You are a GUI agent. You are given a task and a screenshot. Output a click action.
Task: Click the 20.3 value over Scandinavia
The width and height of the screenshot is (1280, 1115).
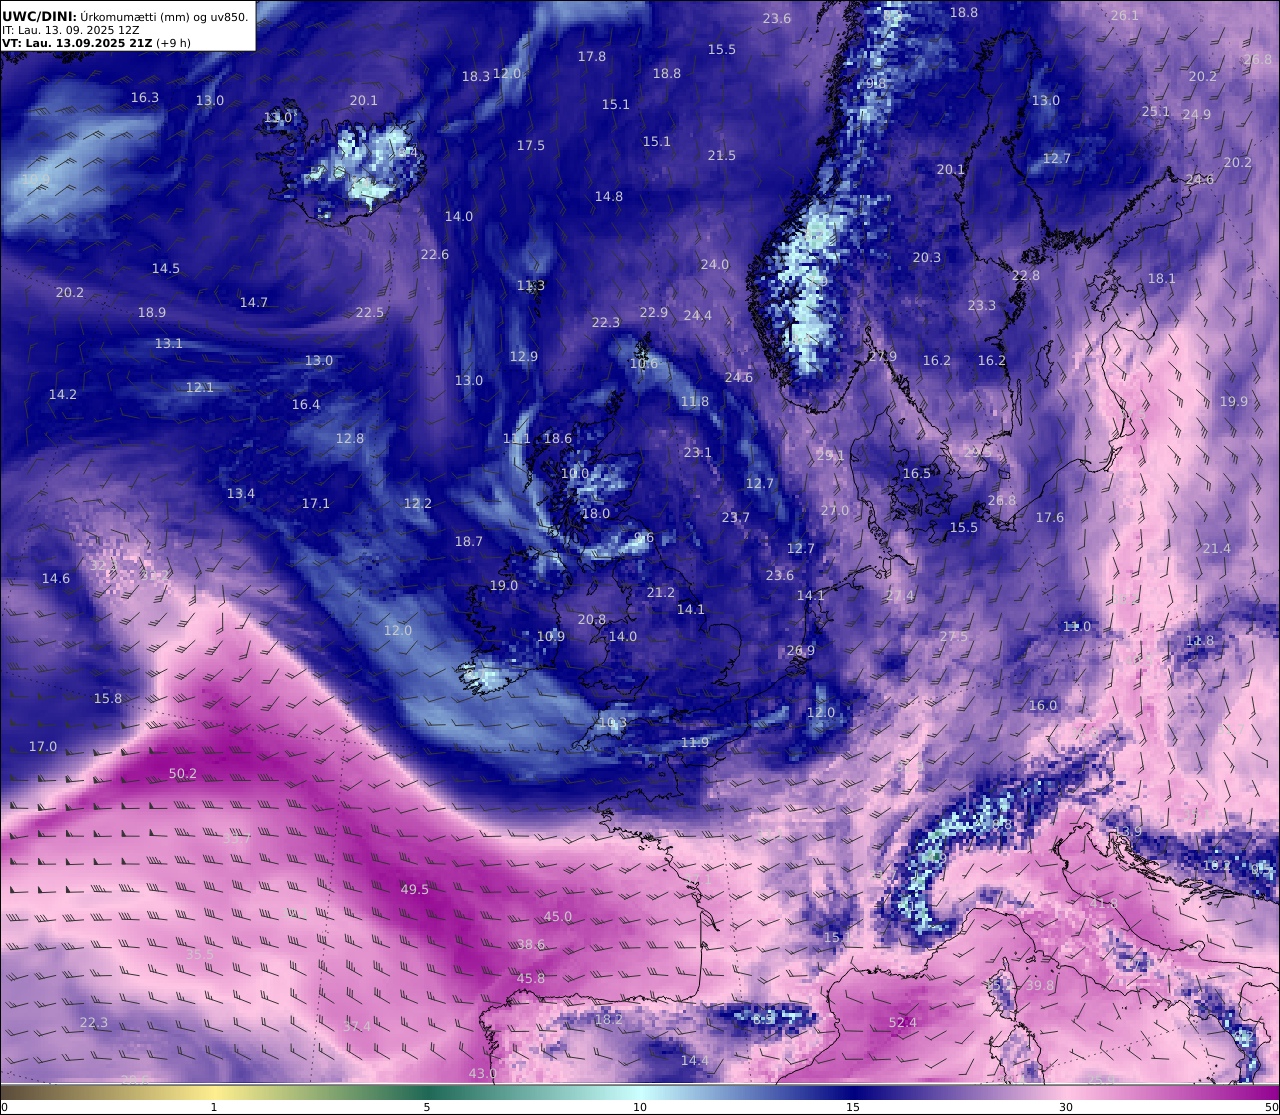(x=927, y=257)
